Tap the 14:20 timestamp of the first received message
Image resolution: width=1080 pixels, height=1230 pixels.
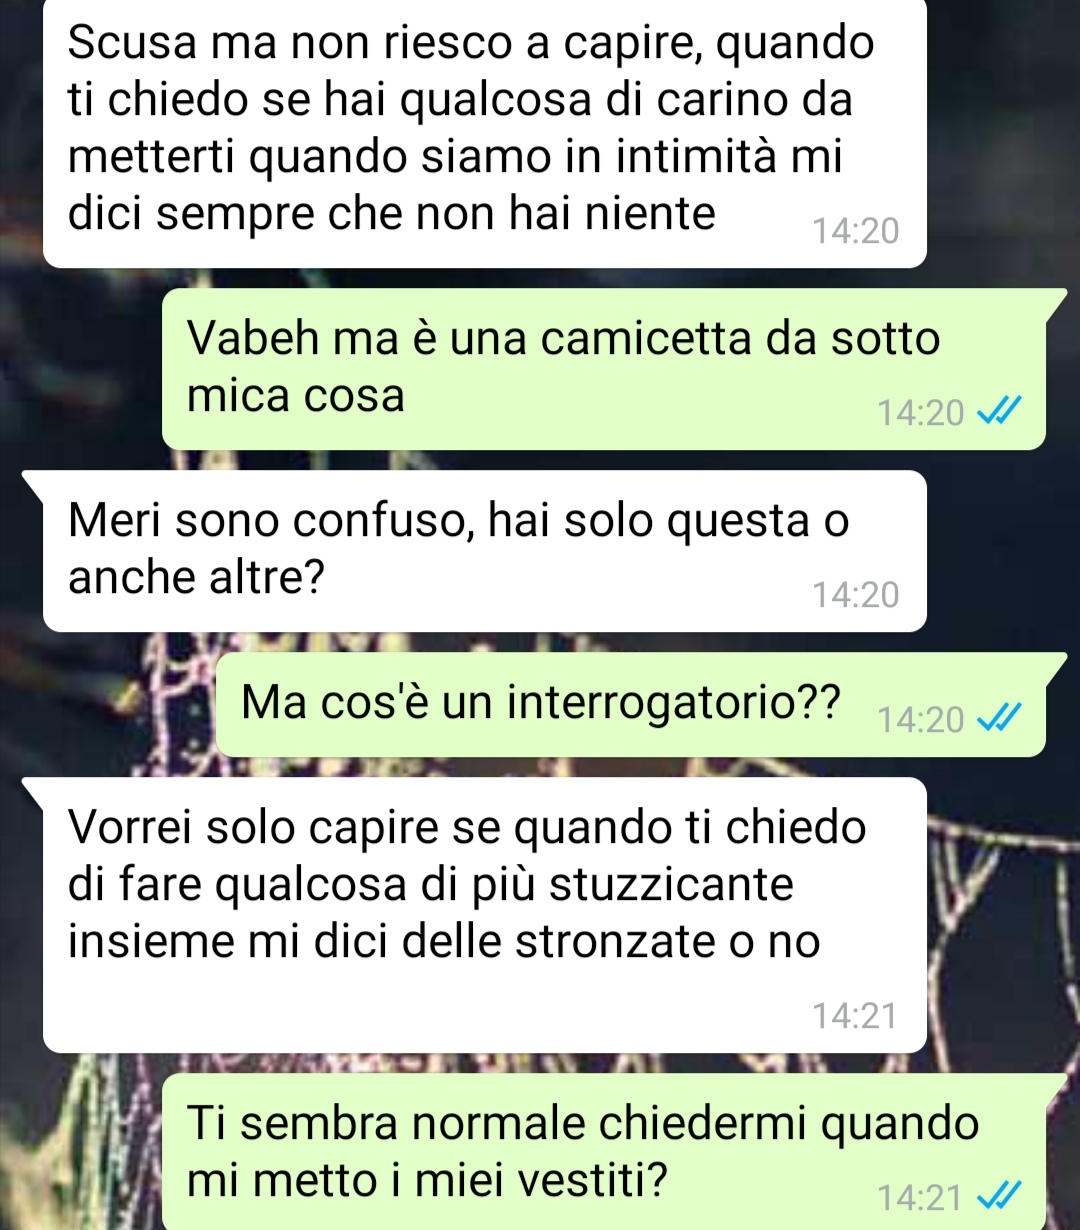(x=856, y=231)
